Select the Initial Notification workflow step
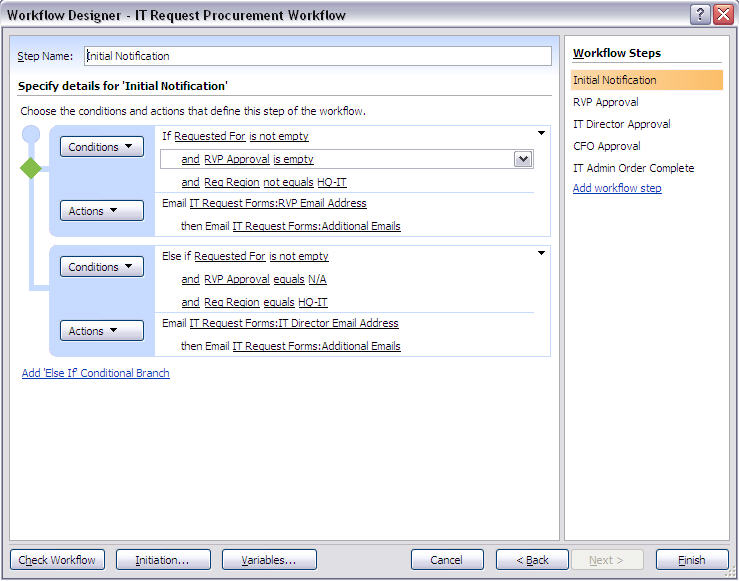This screenshot has width=739, height=581. point(647,80)
